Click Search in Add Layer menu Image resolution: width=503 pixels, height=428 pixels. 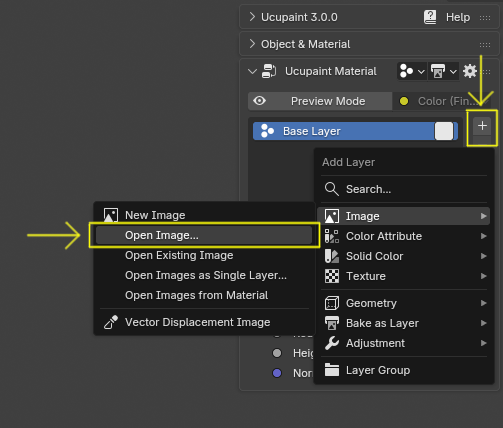[404, 189]
